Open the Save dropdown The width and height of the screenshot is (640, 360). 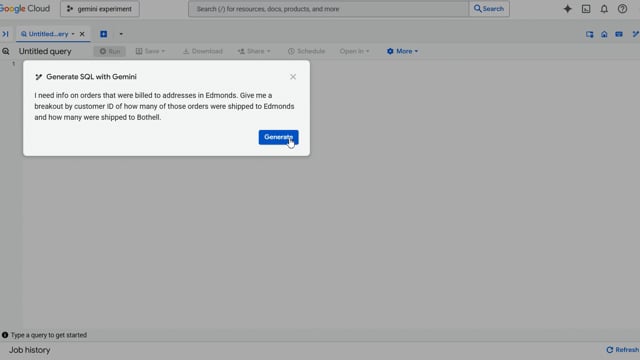pos(150,51)
